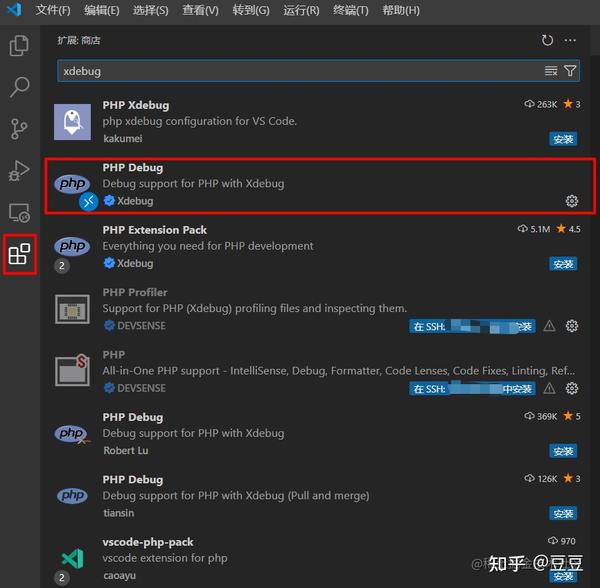Viewport: 600px width, 588px height.
Task: Open the 选择(S) menu
Action: click(150, 10)
